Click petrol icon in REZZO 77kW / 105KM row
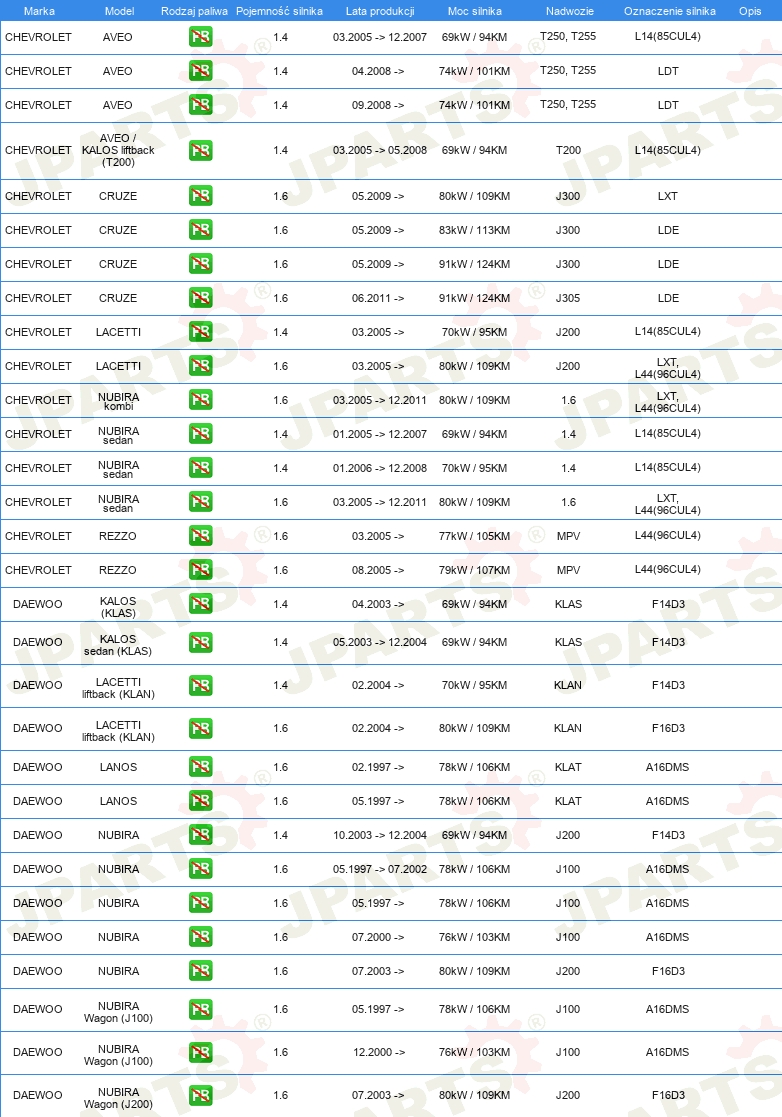Screen dimensions: 782x1117 tap(201, 536)
